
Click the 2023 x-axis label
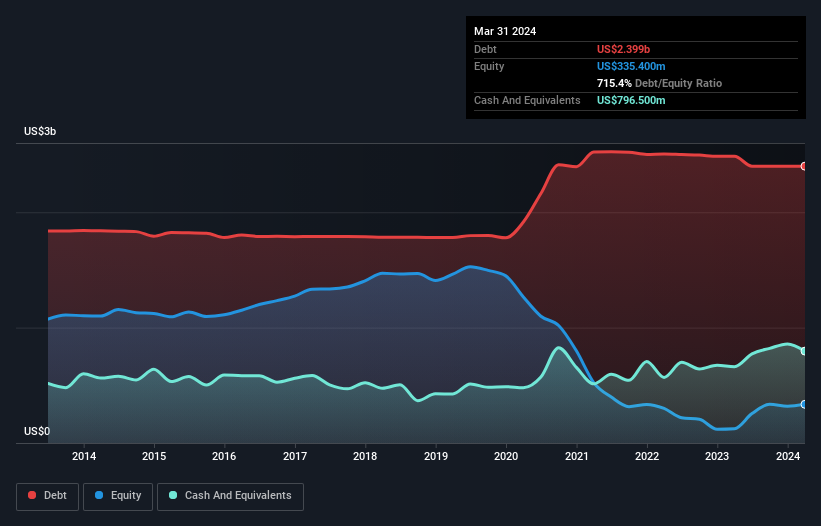(x=717, y=456)
